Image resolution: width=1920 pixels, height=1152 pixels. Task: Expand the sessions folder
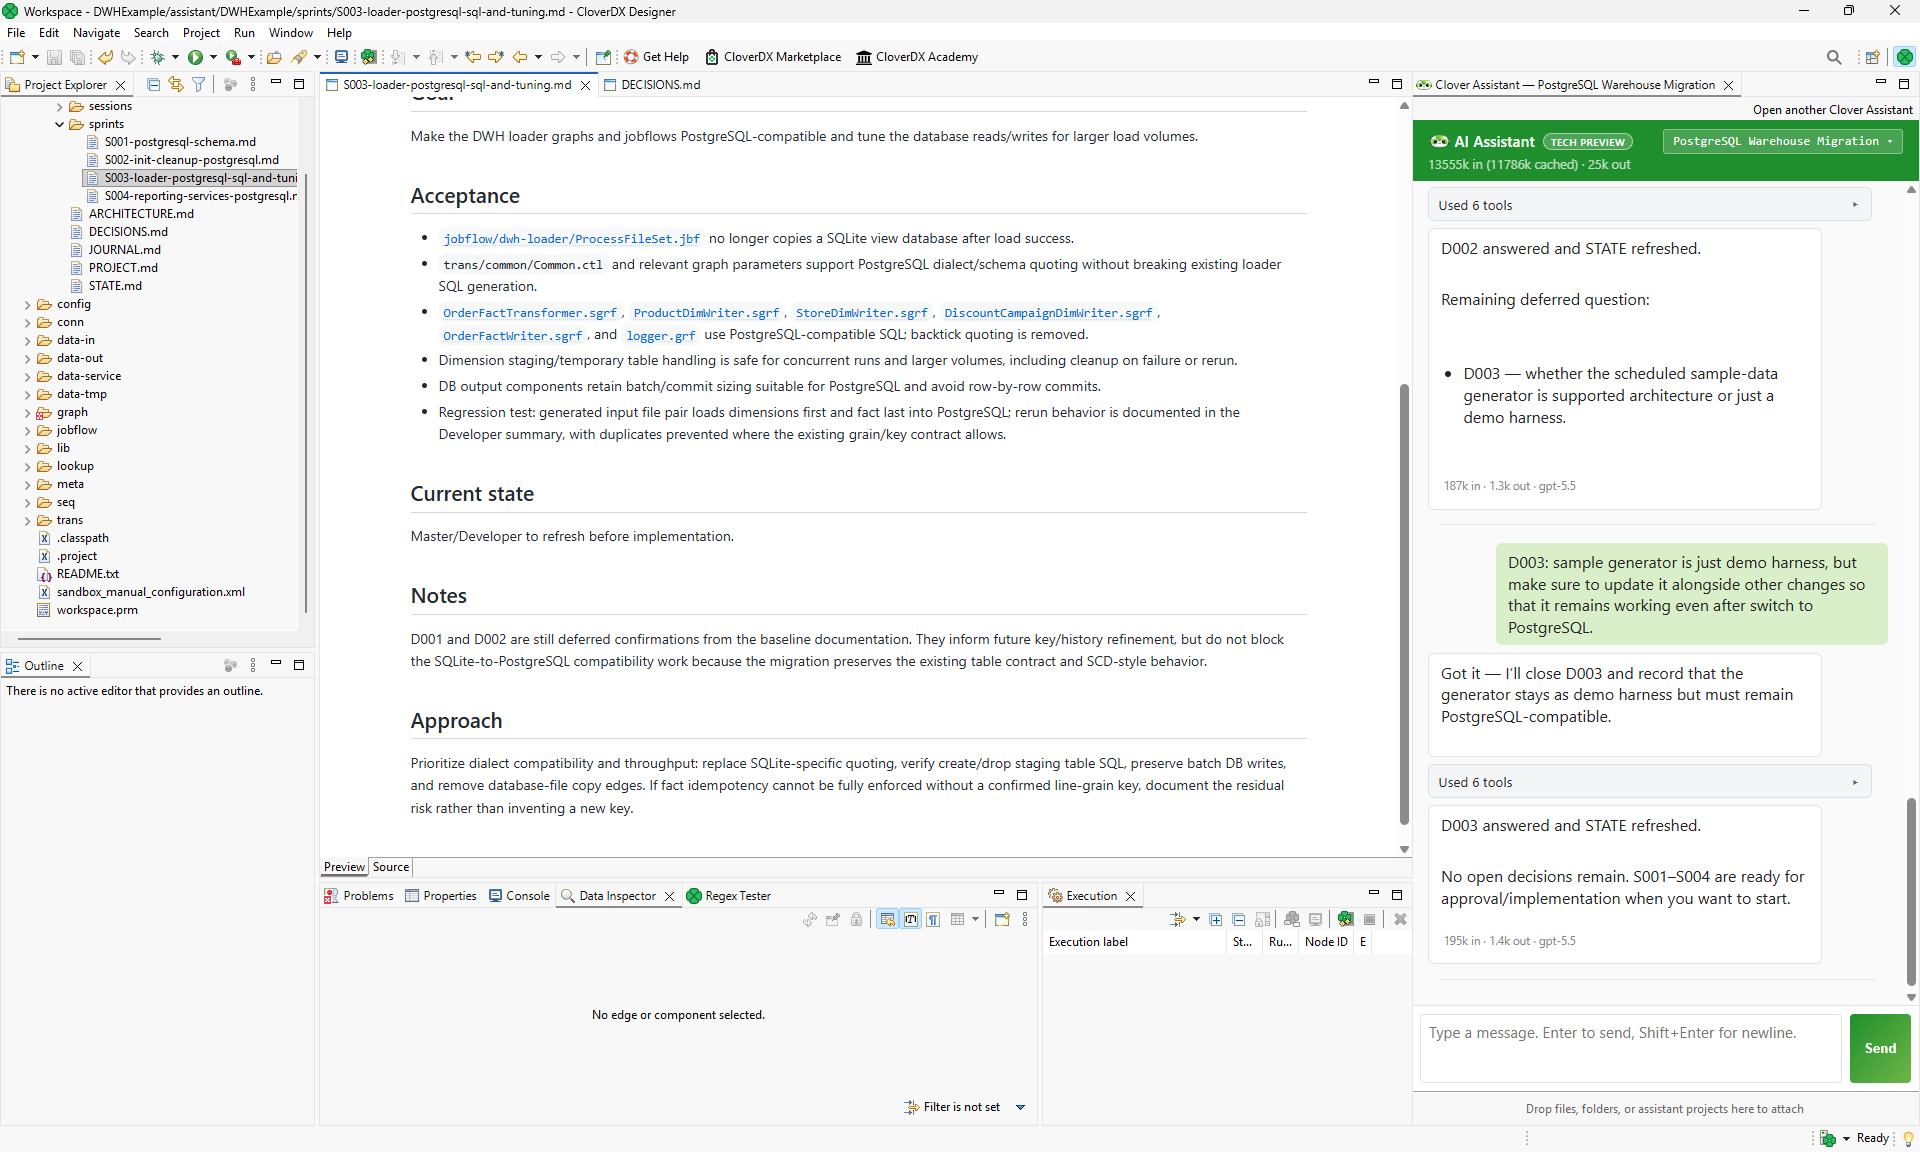click(60, 107)
